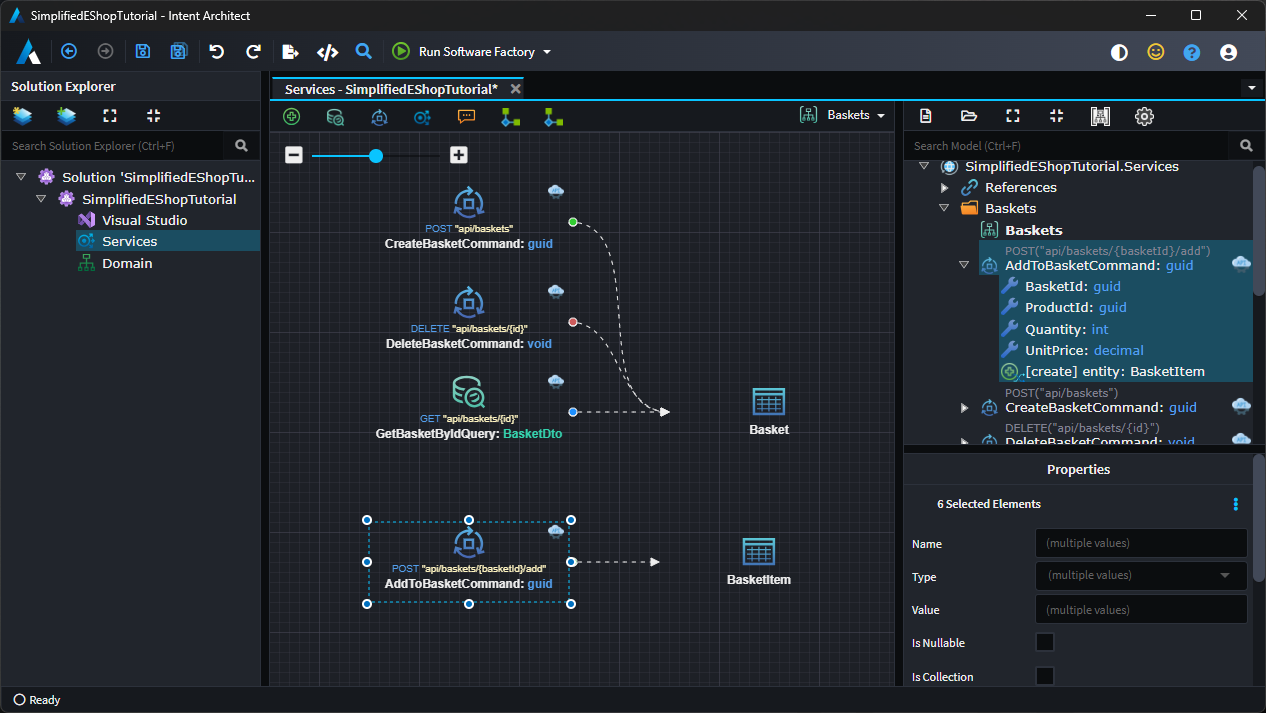1266x713 pixels.
Task: Expand the References tree node
Action: pos(944,187)
